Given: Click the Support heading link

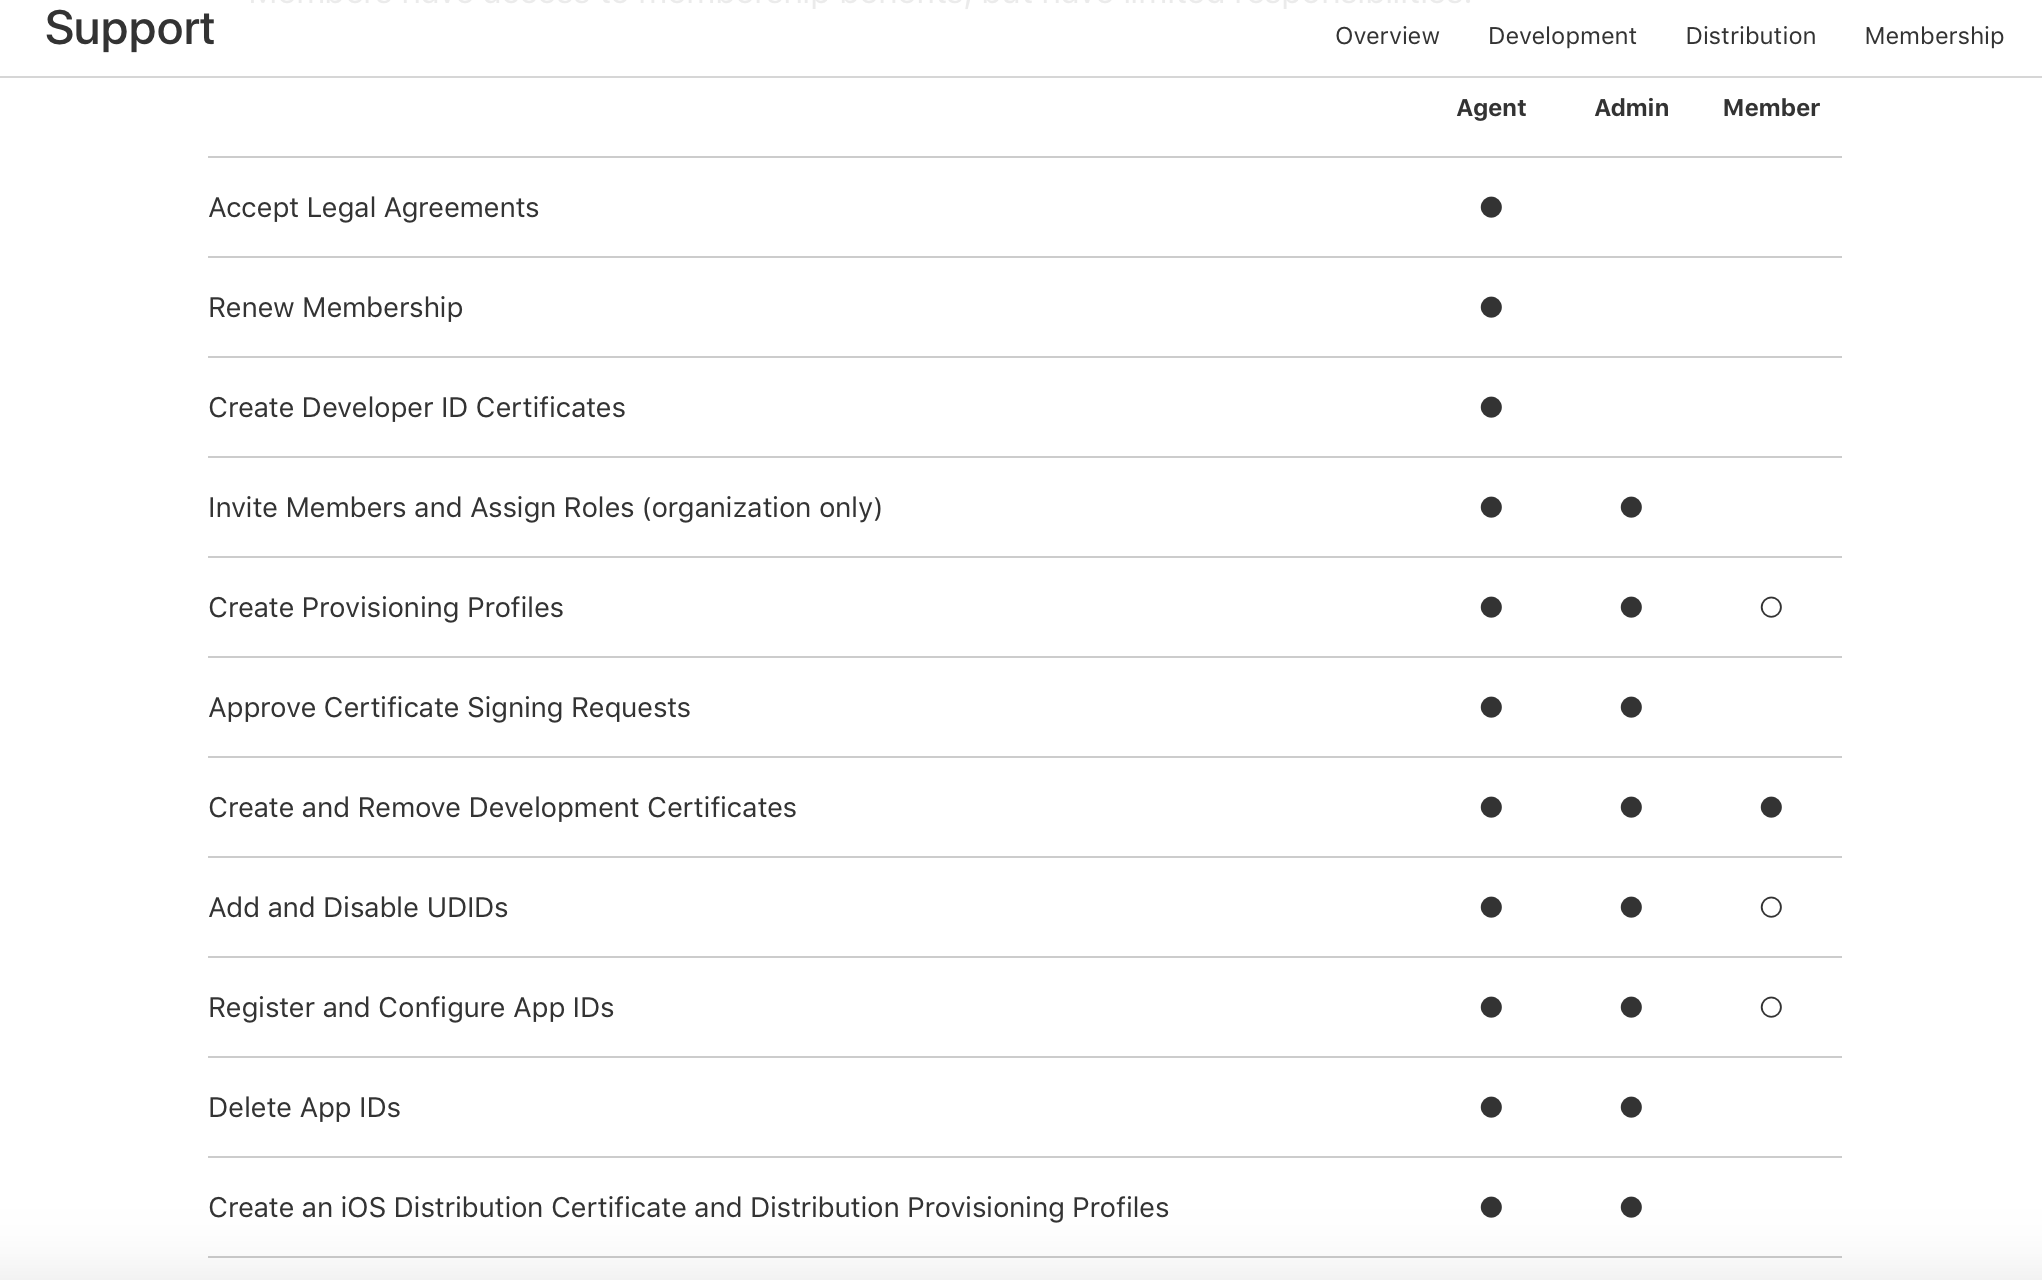Looking at the screenshot, I should tap(130, 28).
